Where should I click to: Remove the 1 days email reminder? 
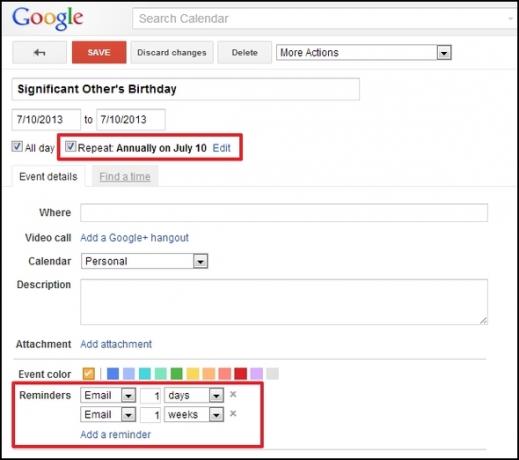233,395
